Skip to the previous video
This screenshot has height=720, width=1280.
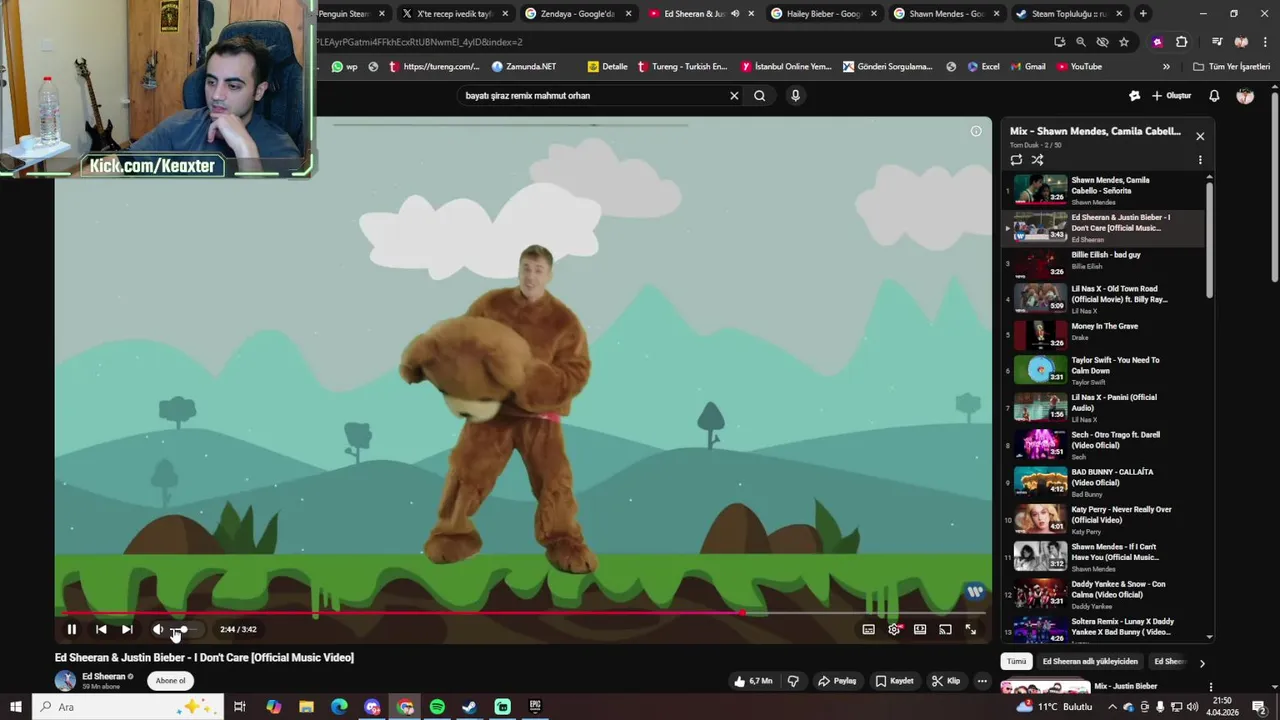[x=101, y=629]
